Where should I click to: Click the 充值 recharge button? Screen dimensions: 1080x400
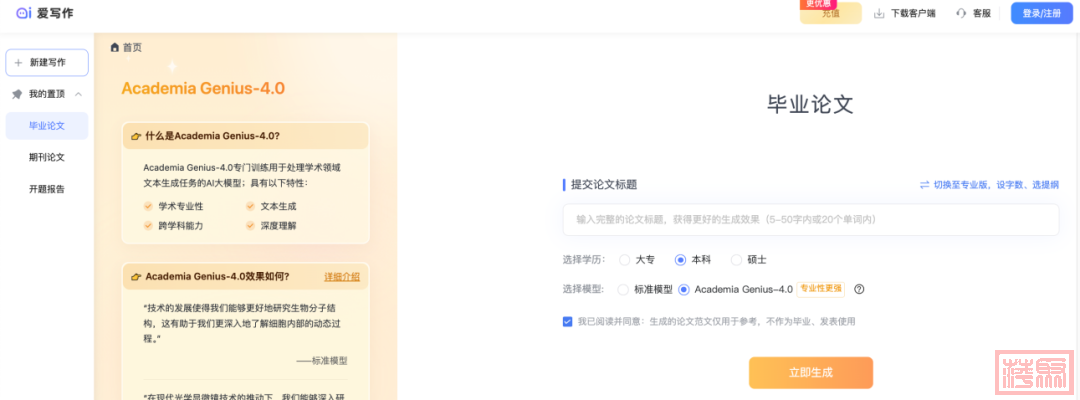click(830, 14)
